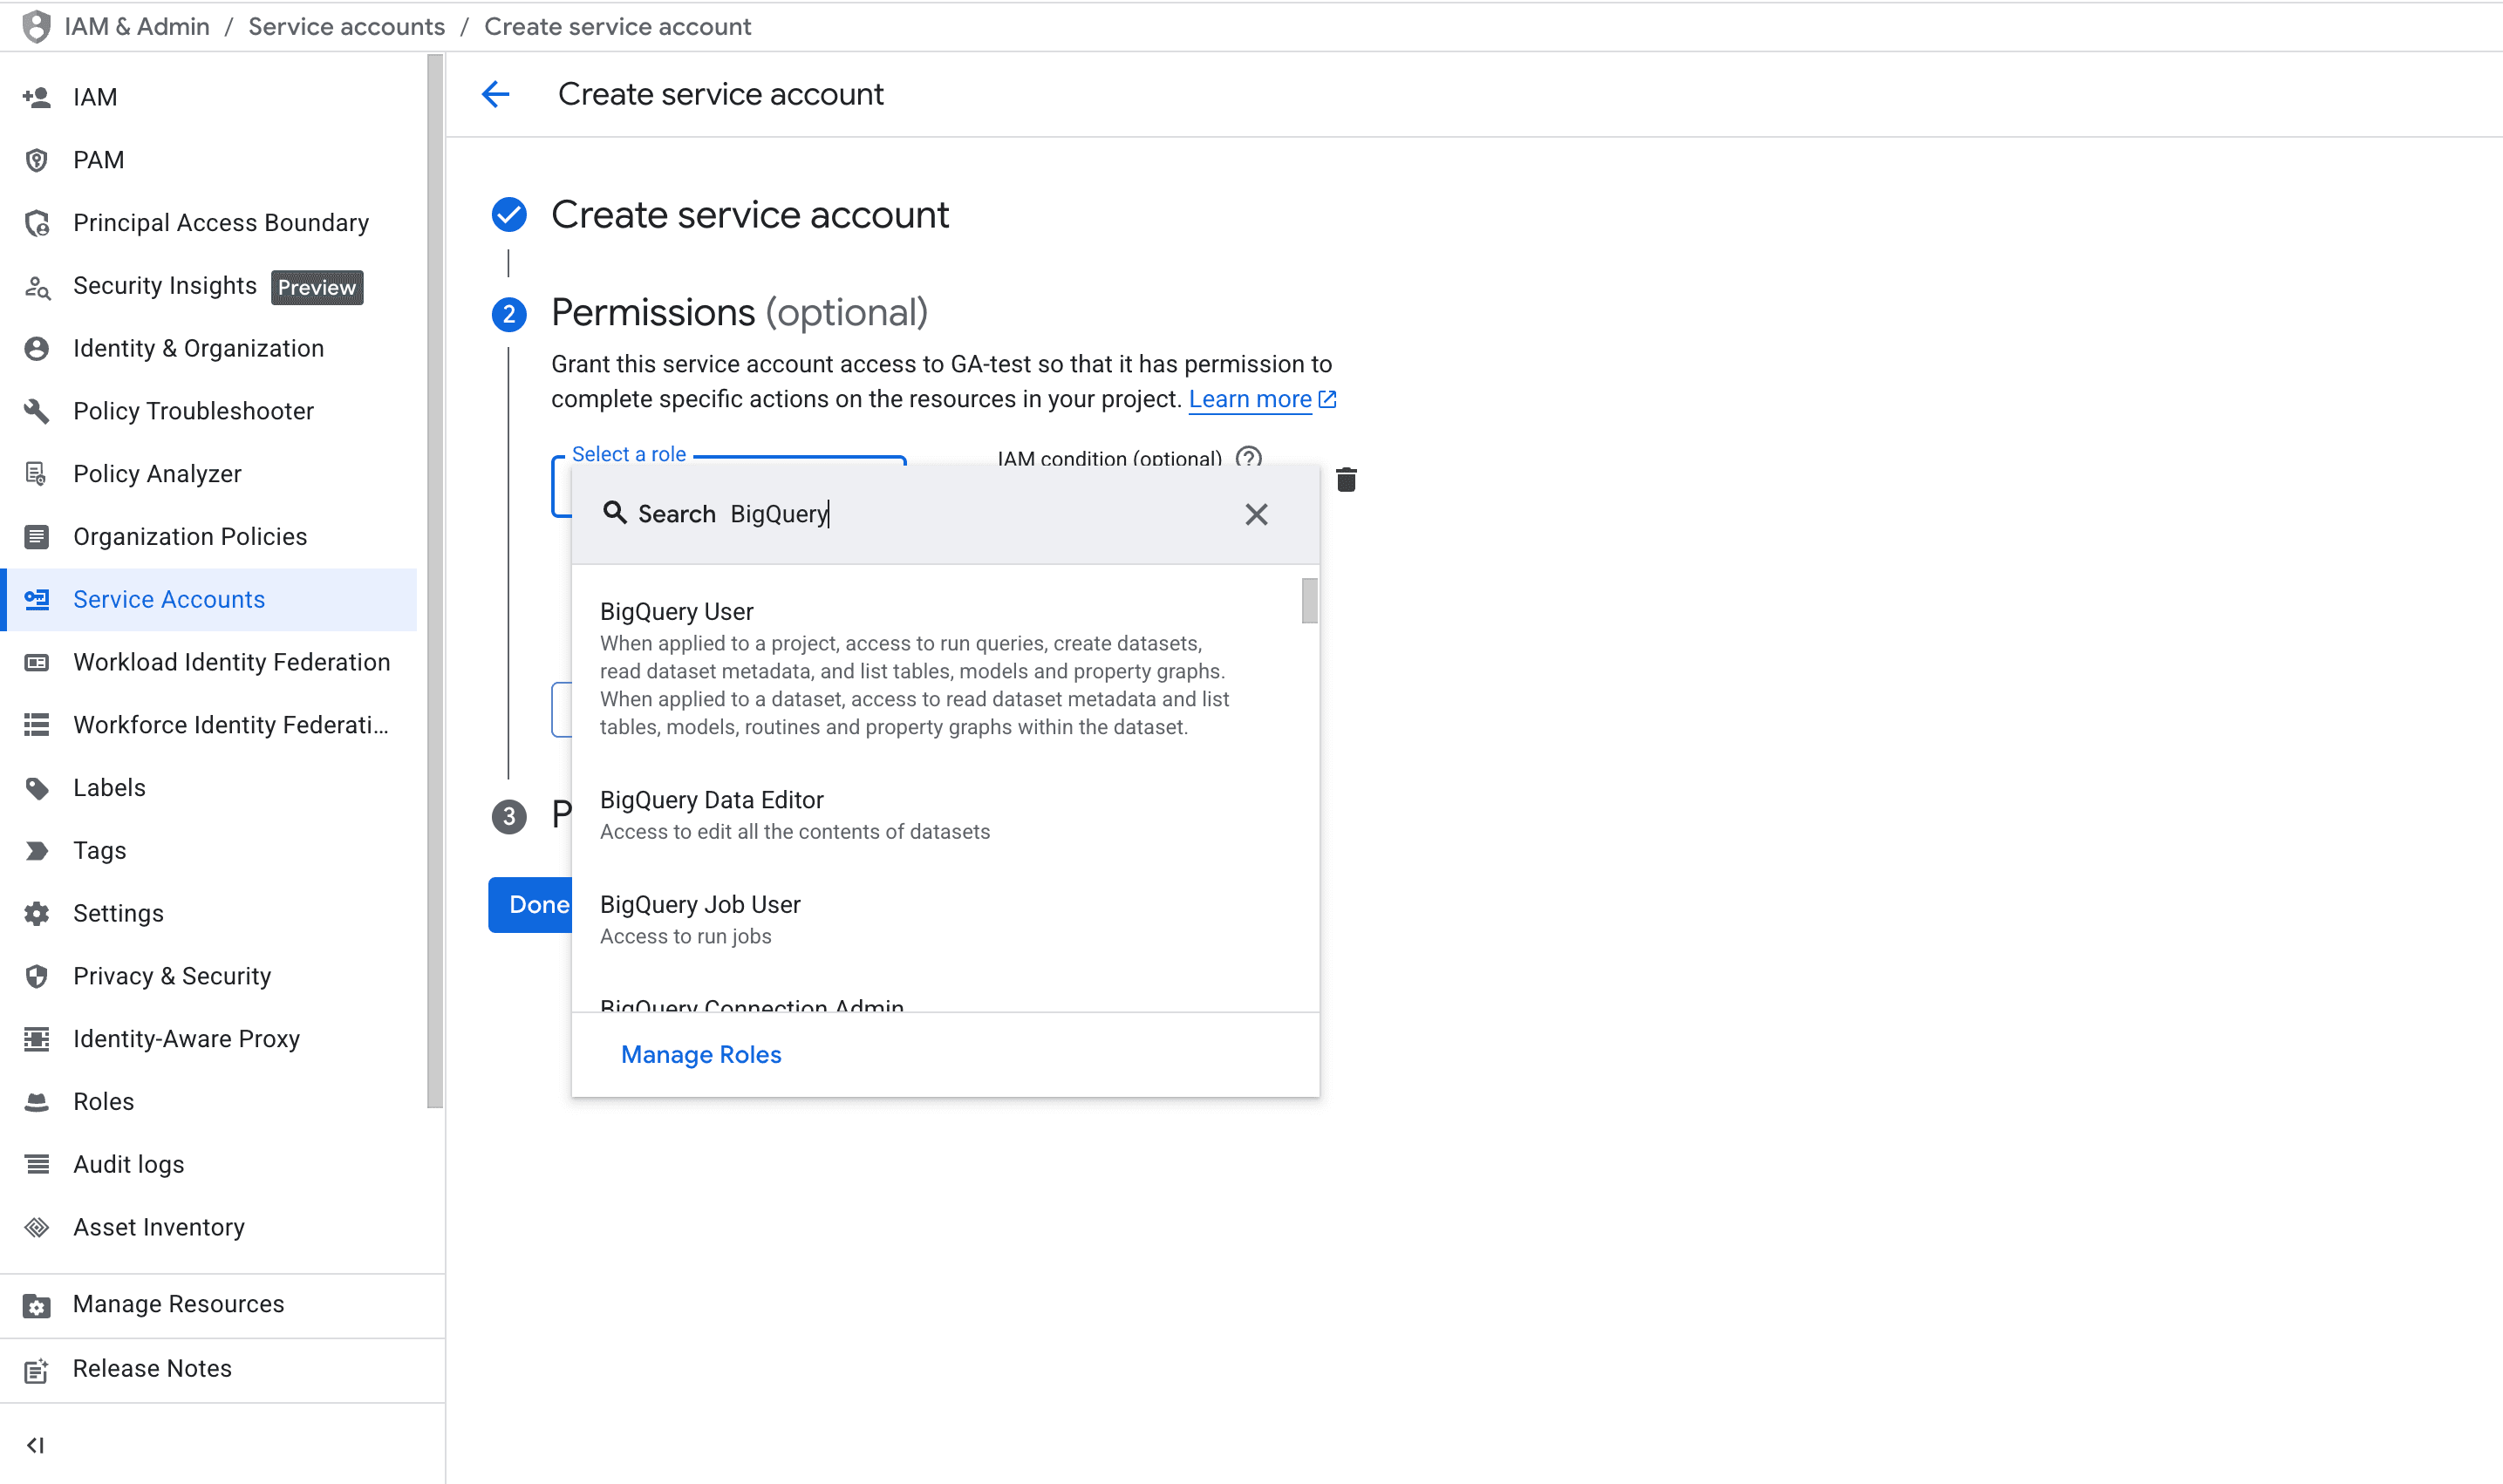The image size is (2503, 1484).
Task: Navigate to Audit logs in the sidebar
Action: [128, 1164]
